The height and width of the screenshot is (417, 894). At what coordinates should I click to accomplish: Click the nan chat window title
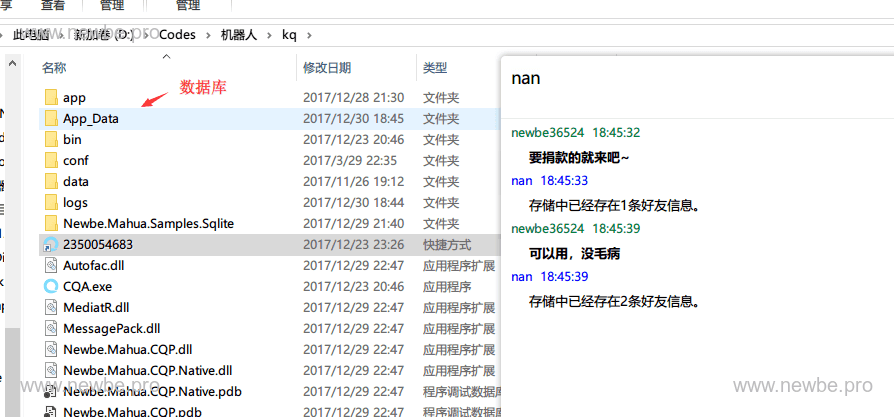[x=526, y=78]
